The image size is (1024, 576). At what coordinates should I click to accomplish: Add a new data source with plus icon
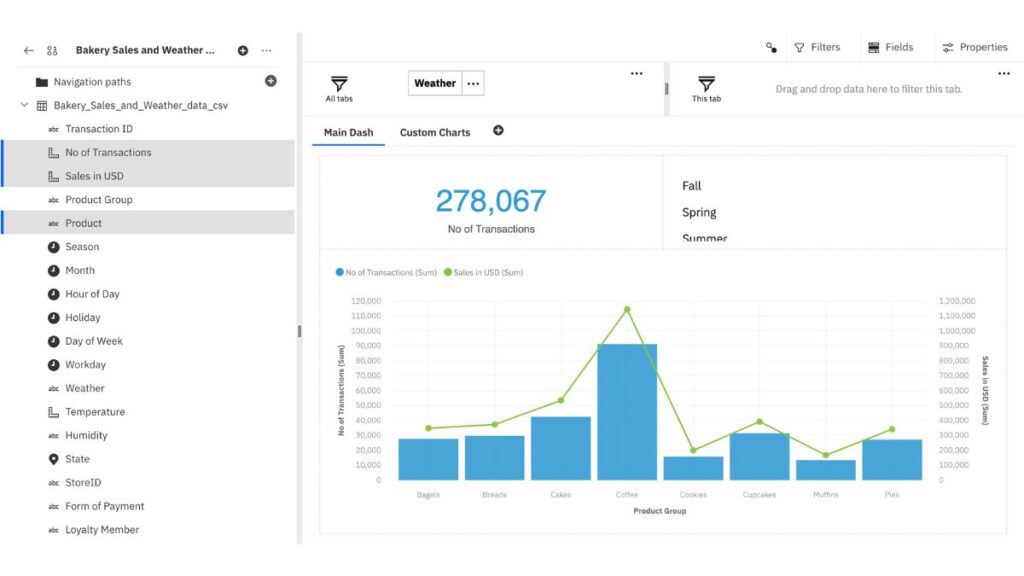pos(243,50)
